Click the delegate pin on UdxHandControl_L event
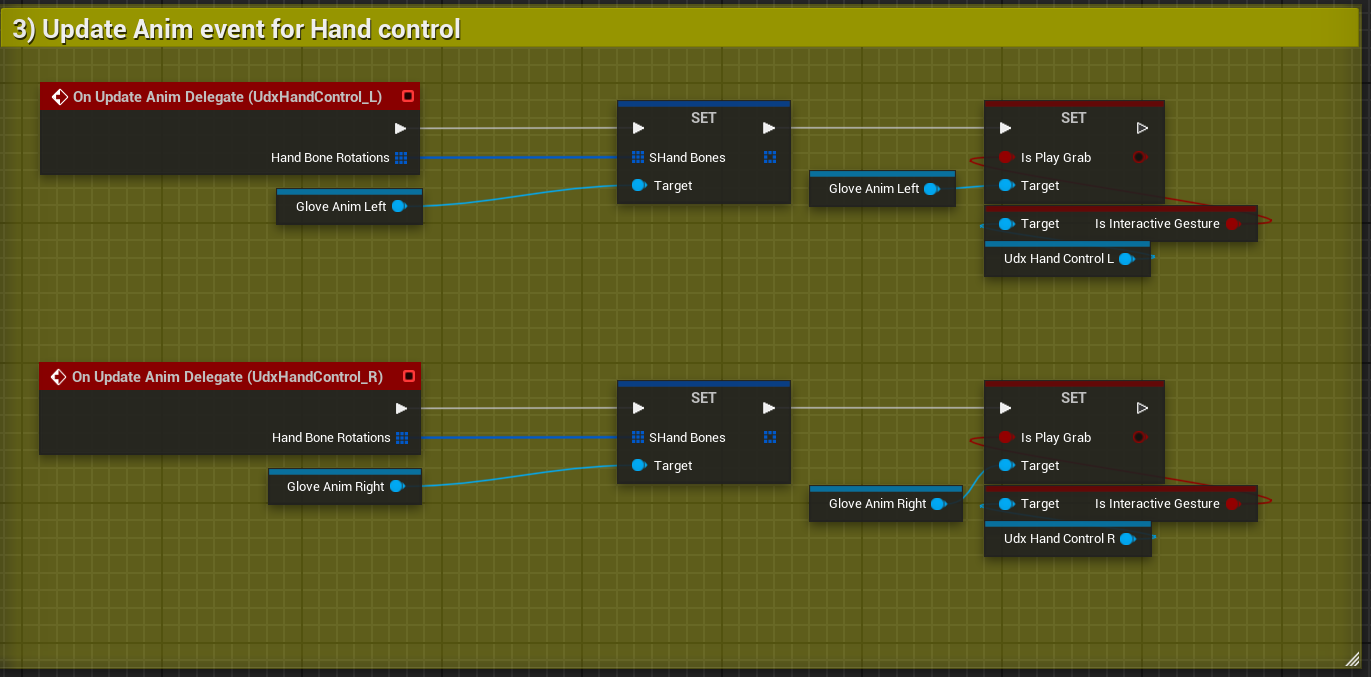1371x677 pixels. [407, 96]
